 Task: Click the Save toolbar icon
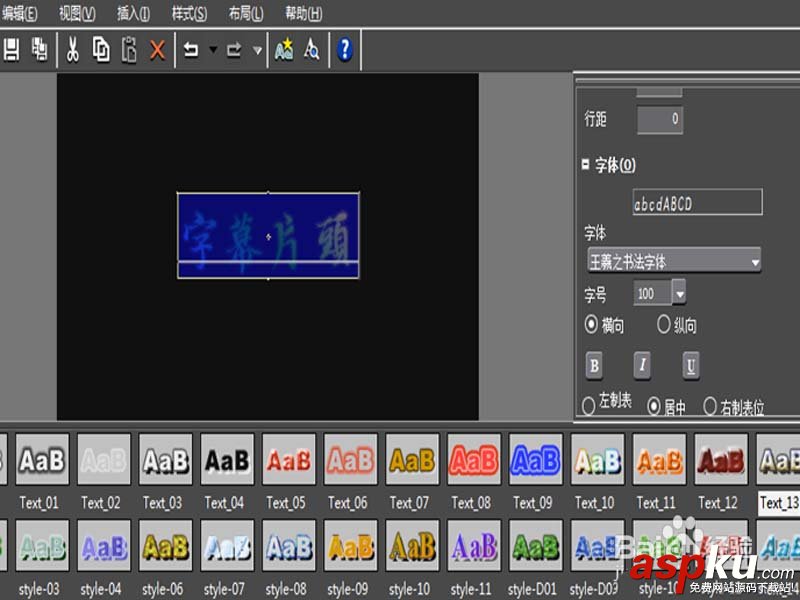coord(14,49)
